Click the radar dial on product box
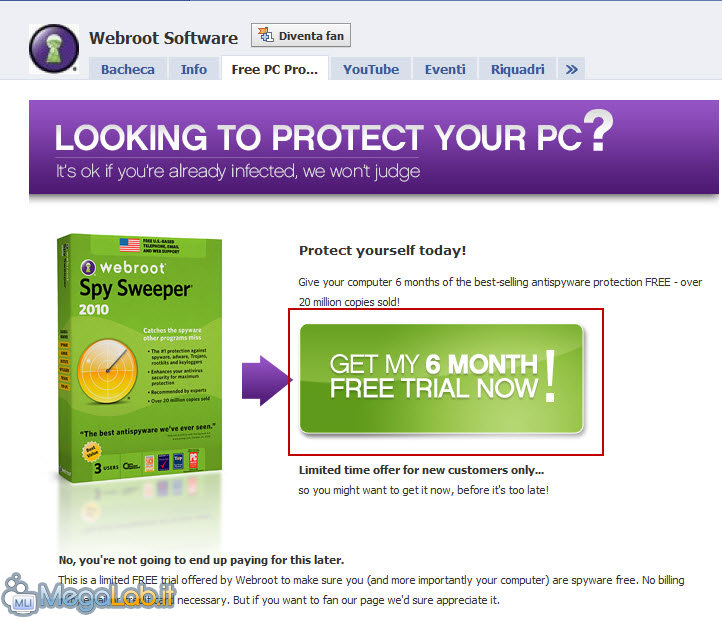 pos(107,371)
